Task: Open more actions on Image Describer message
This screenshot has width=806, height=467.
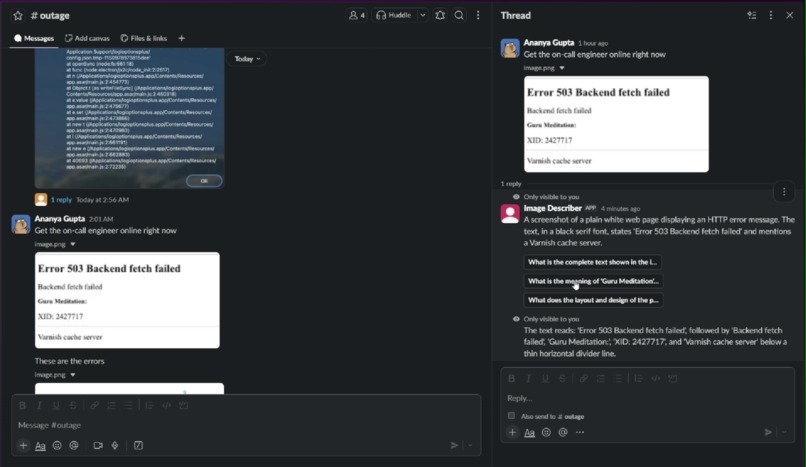Action: 784,192
